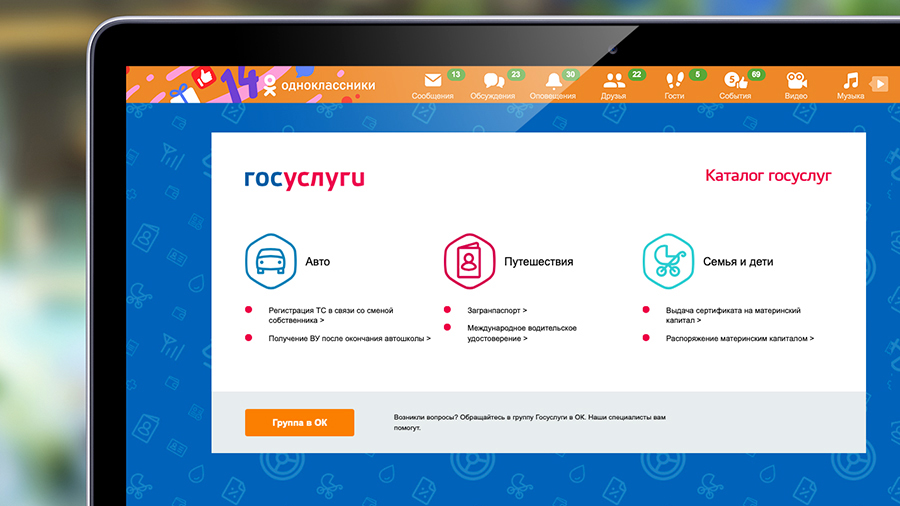Image resolution: width=900 pixels, height=506 pixels.
Task: Click the 23 discussions badge
Action: pyautogui.click(x=516, y=75)
